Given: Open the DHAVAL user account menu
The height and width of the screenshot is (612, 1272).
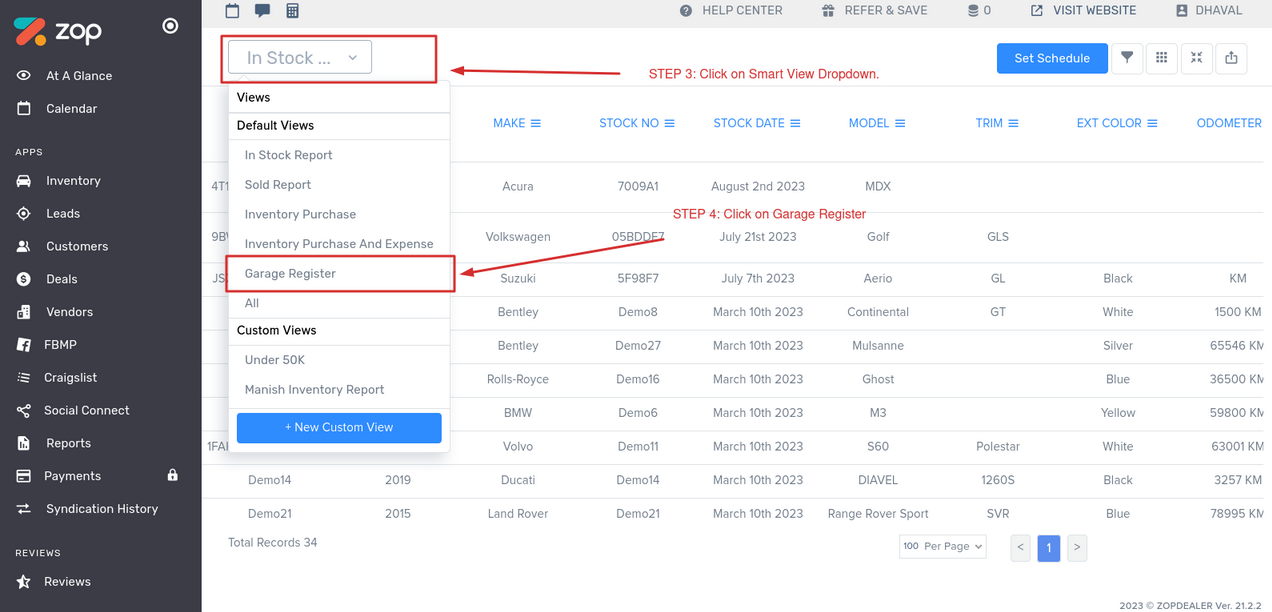Looking at the screenshot, I should (1208, 10).
